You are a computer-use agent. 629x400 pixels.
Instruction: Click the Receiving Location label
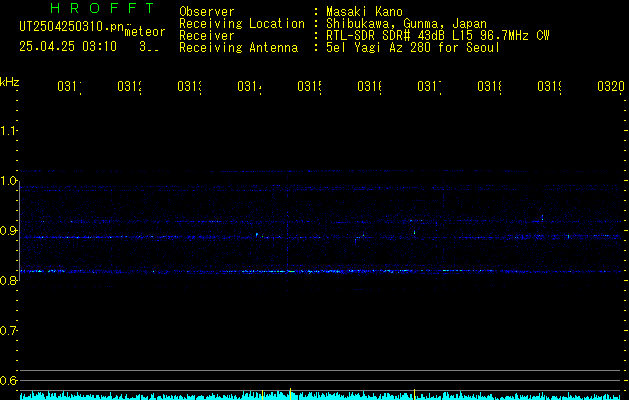click(242, 24)
